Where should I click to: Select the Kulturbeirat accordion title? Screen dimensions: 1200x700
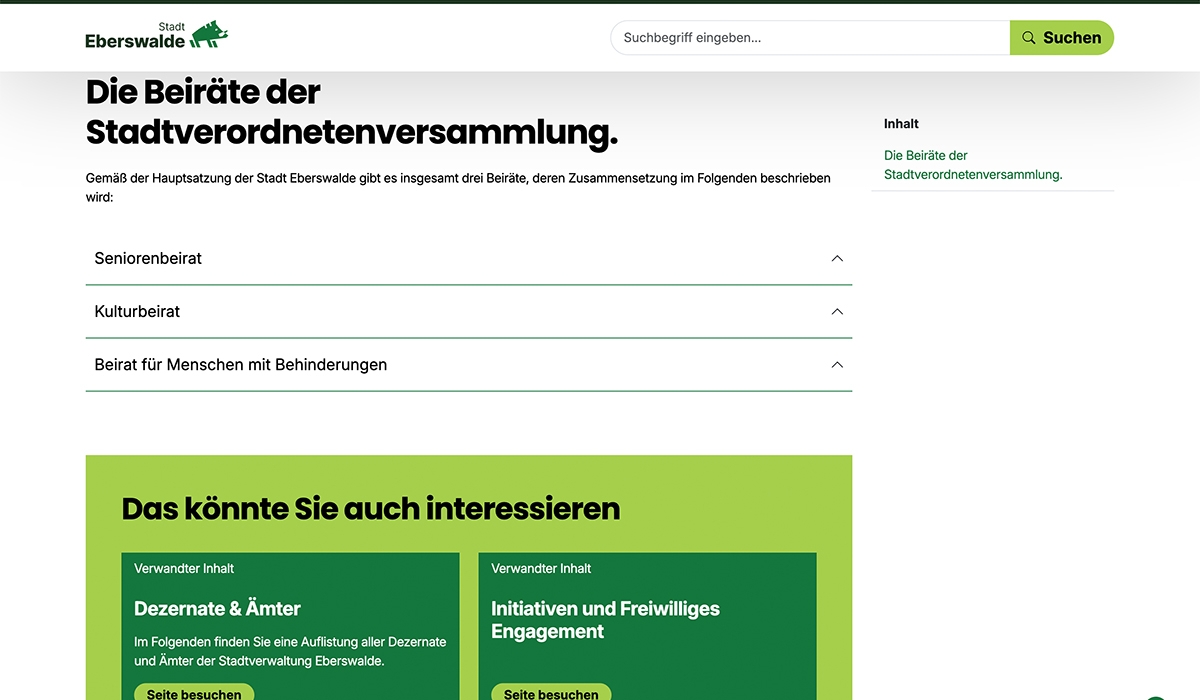[137, 311]
